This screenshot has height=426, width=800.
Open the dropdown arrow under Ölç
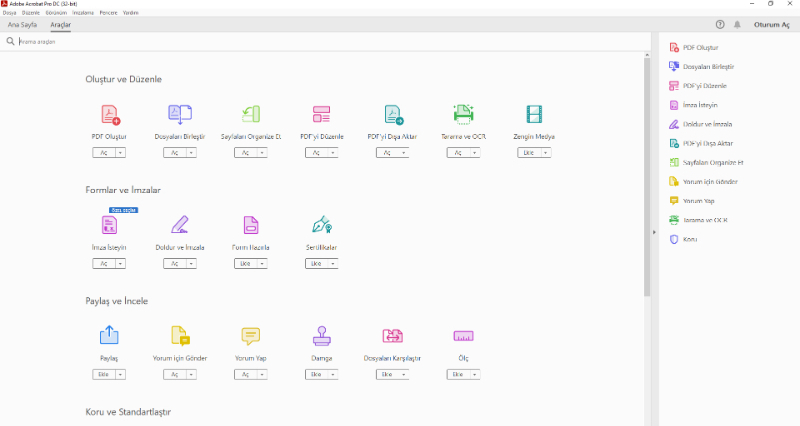pyautogui.click(x=474, y=374)
